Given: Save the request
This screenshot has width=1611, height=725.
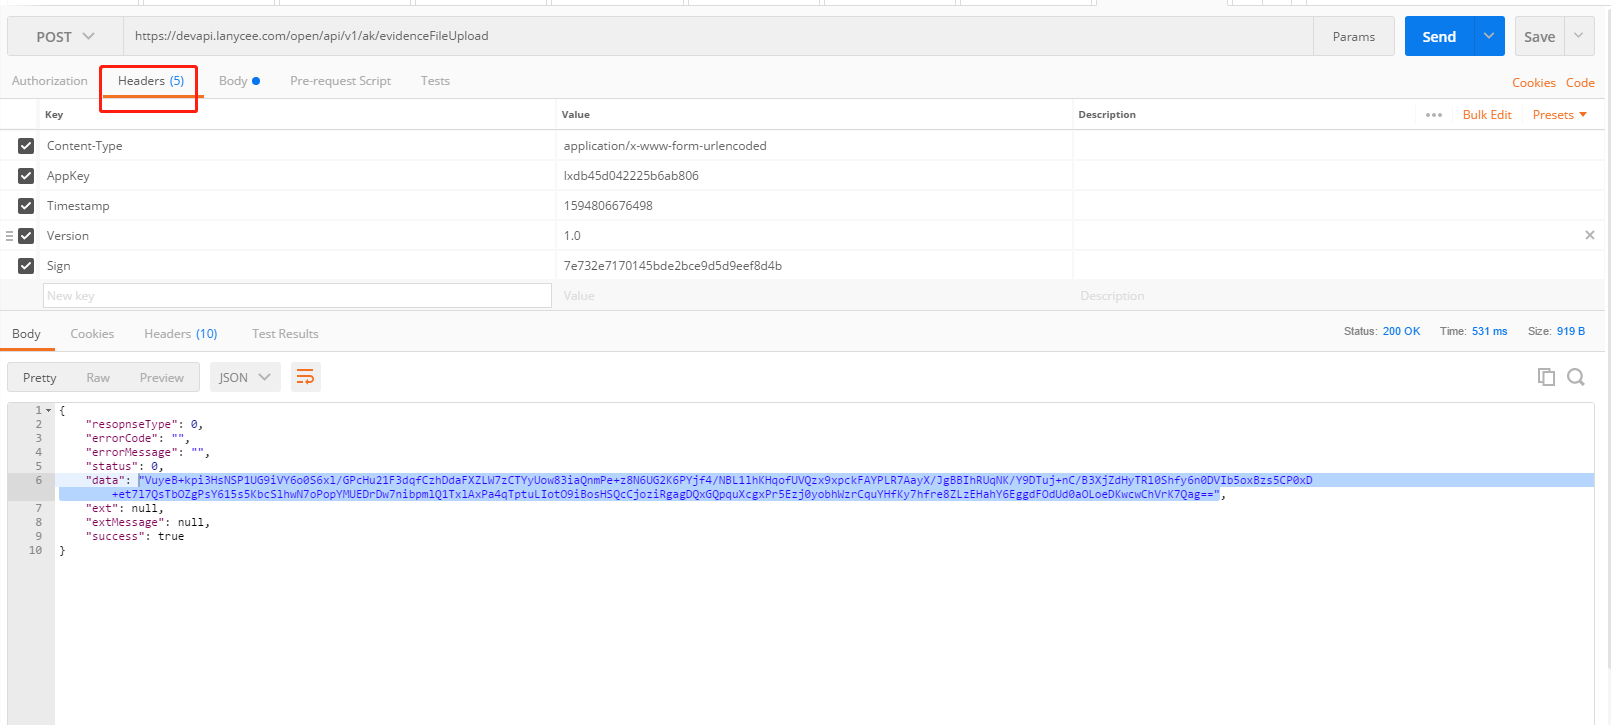Looking at the screenshot, I should point(1539,37).
